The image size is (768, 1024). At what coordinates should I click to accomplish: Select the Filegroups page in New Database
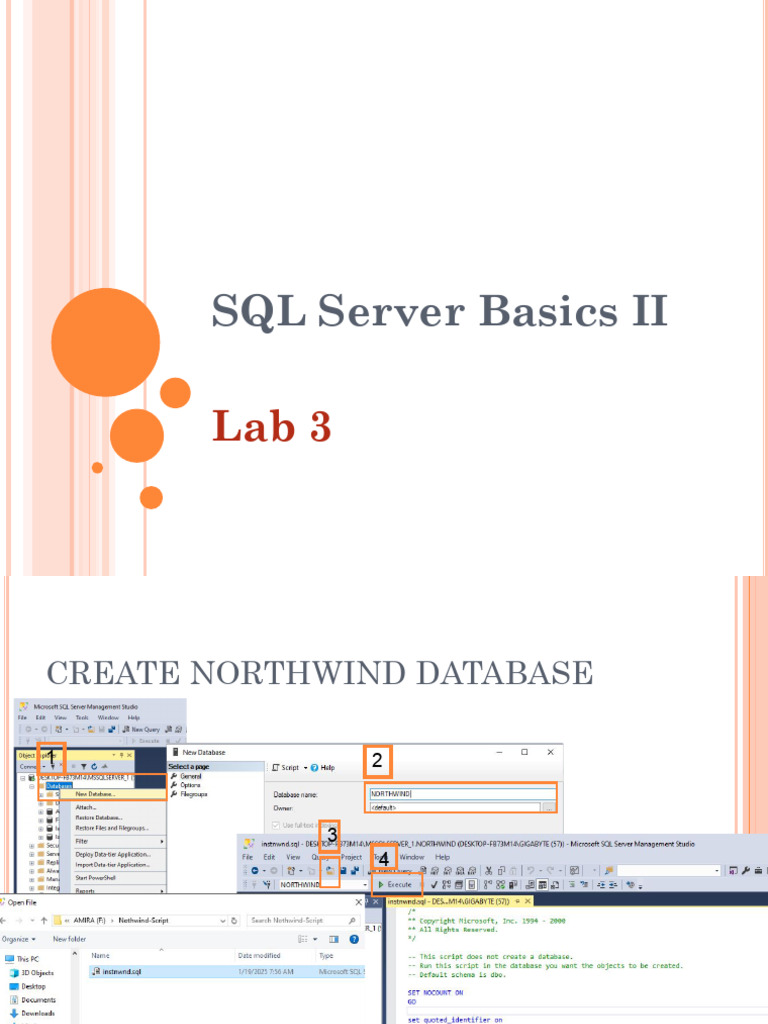click(x=189, y=794)
